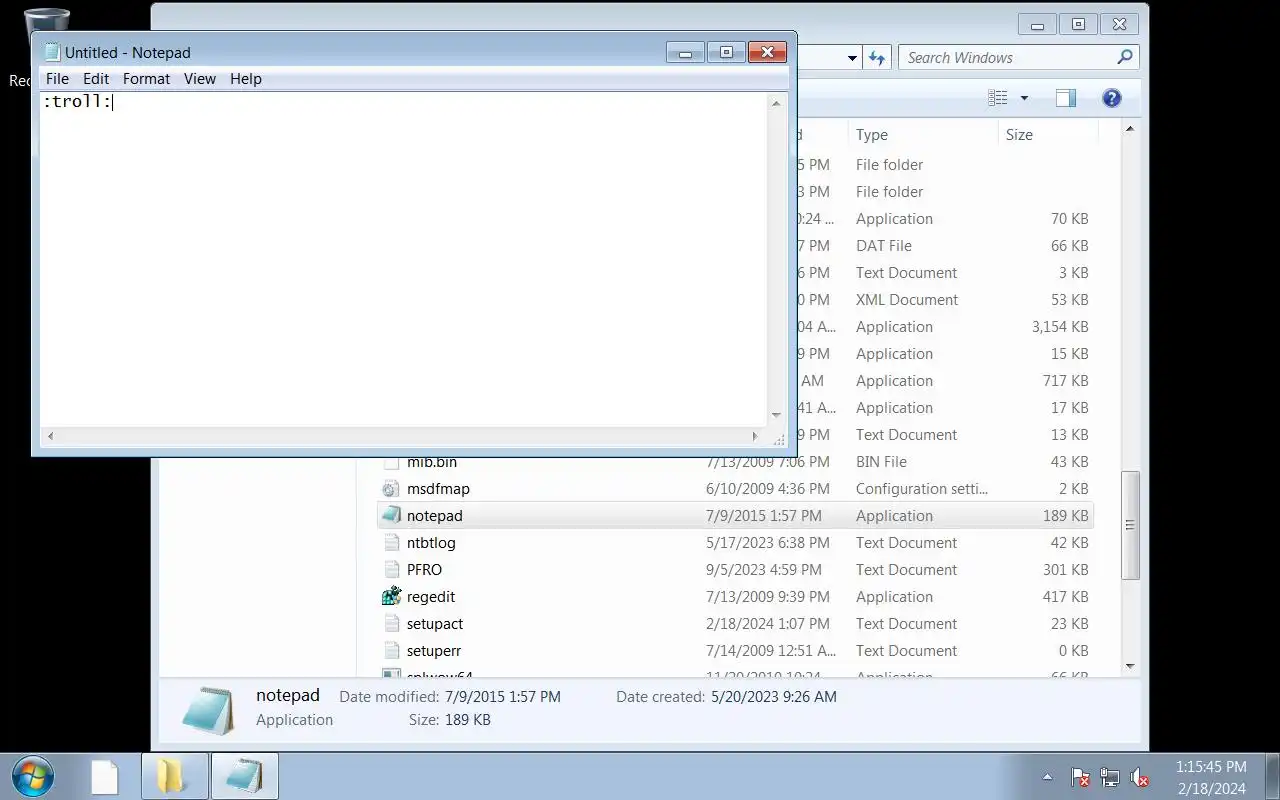The height and width of the screenshot is (800, 1280).
Task: Click the '417 KB' size cell
Action: coord(1065,597)
